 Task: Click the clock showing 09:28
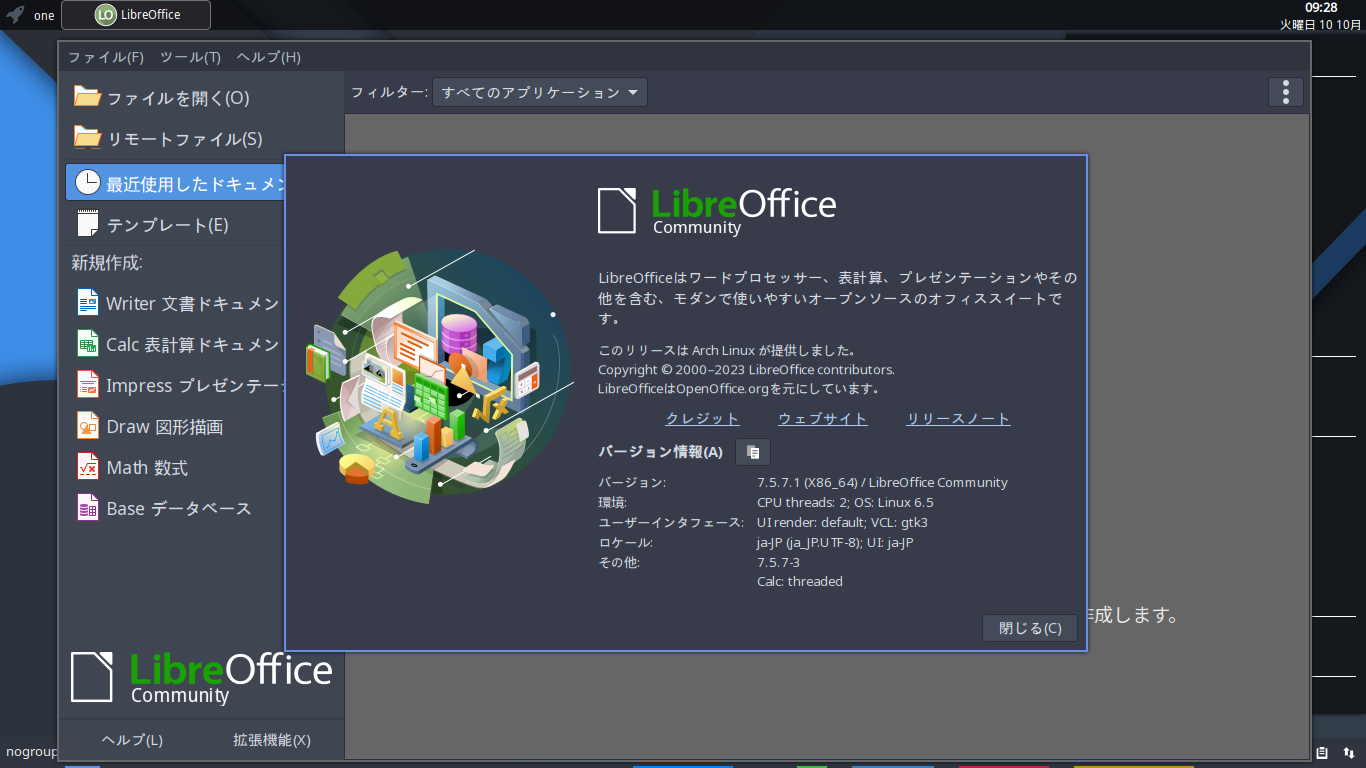tap(1321, 7)
